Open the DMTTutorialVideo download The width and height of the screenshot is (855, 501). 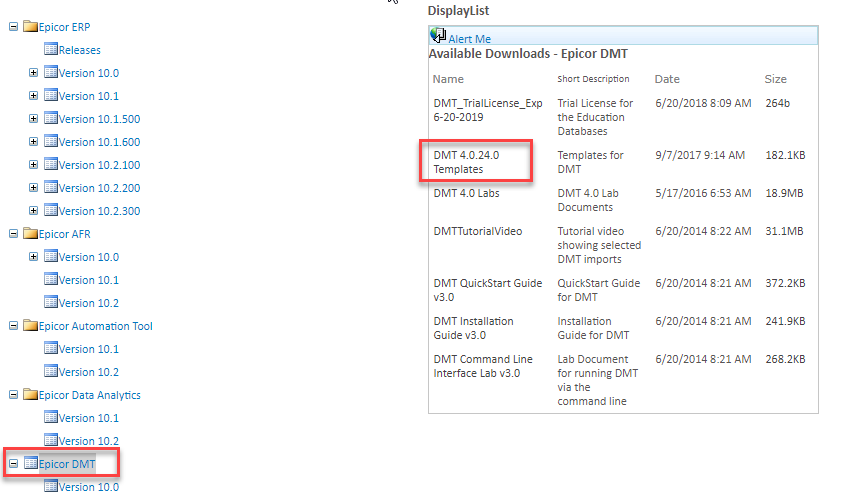478,231
